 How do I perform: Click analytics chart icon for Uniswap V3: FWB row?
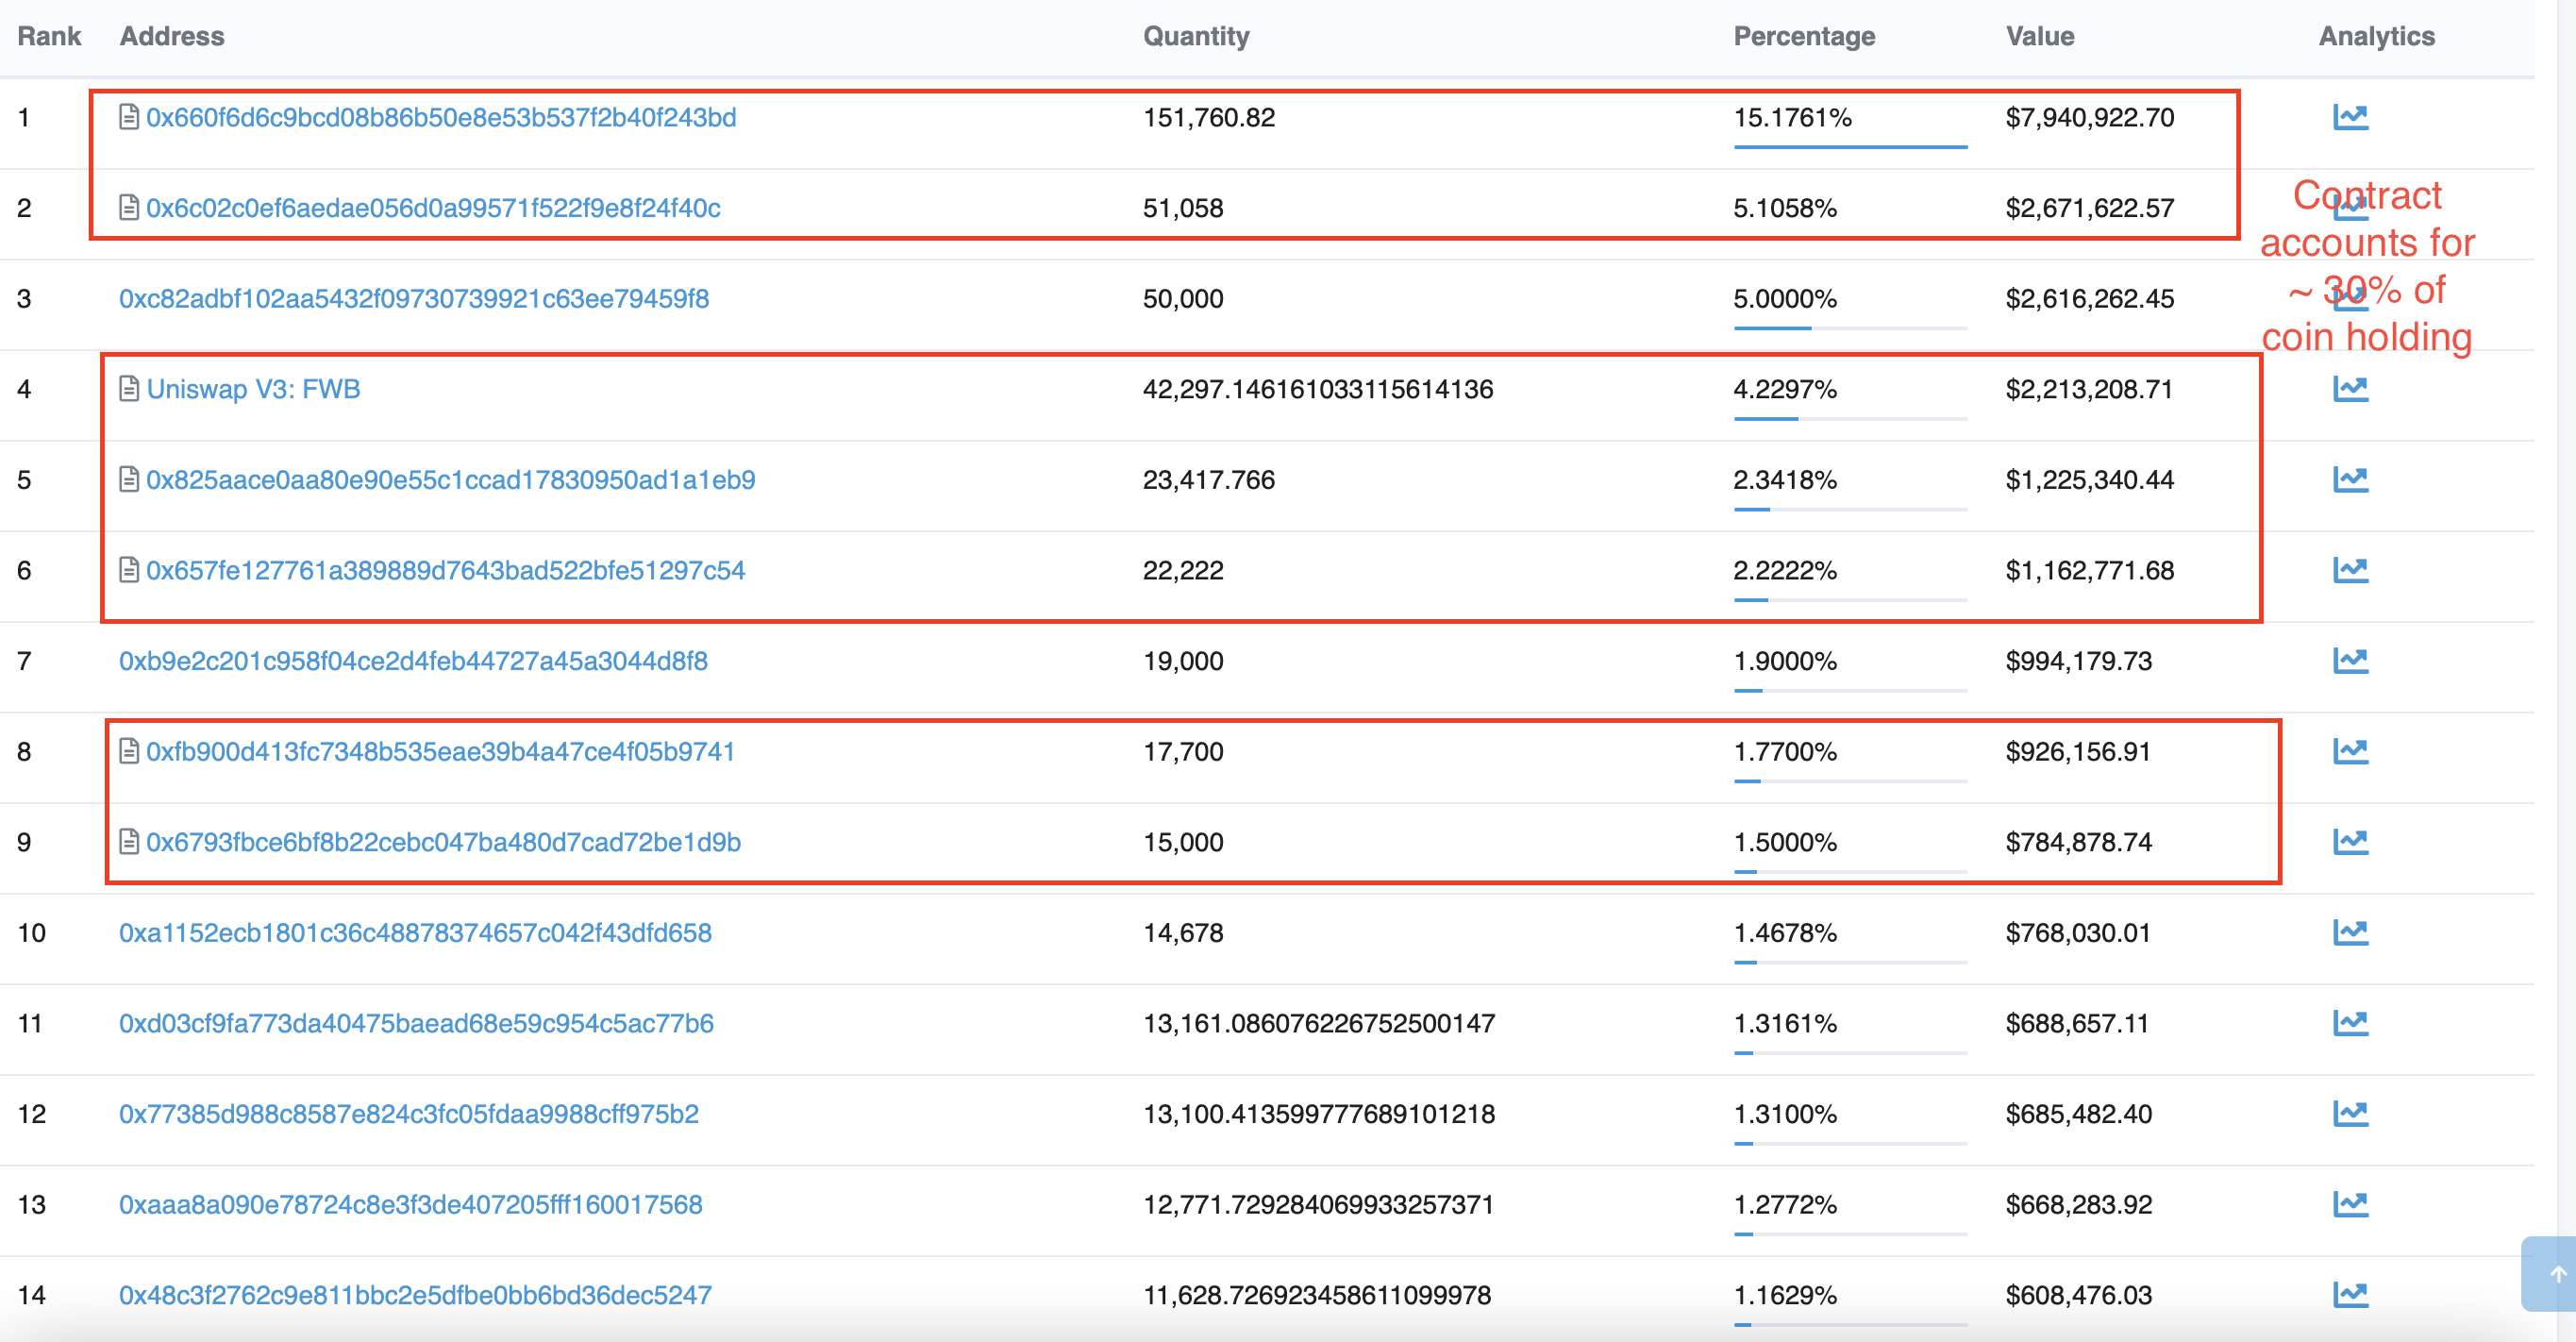pyautogui.click(x=2350, y=389)
